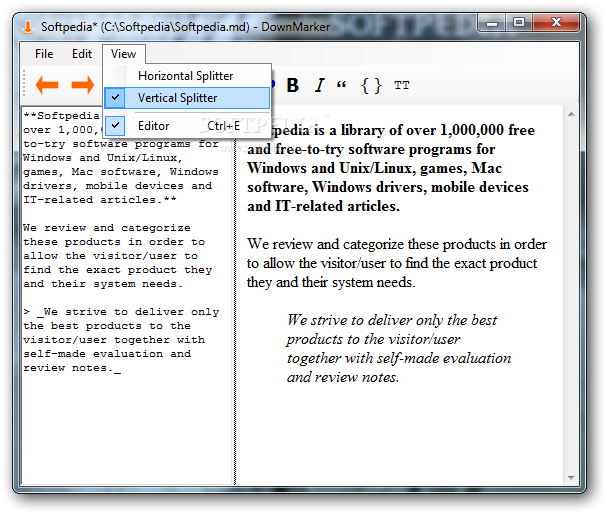Click the orange back arrow icon
This screenshot has height=514, width=607.
tap(47, 85)
